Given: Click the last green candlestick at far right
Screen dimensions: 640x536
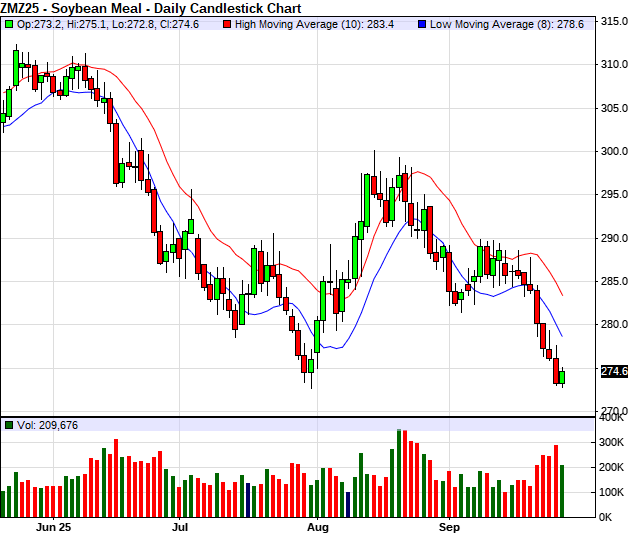Looking at the screenshot, I should [562, 377].
